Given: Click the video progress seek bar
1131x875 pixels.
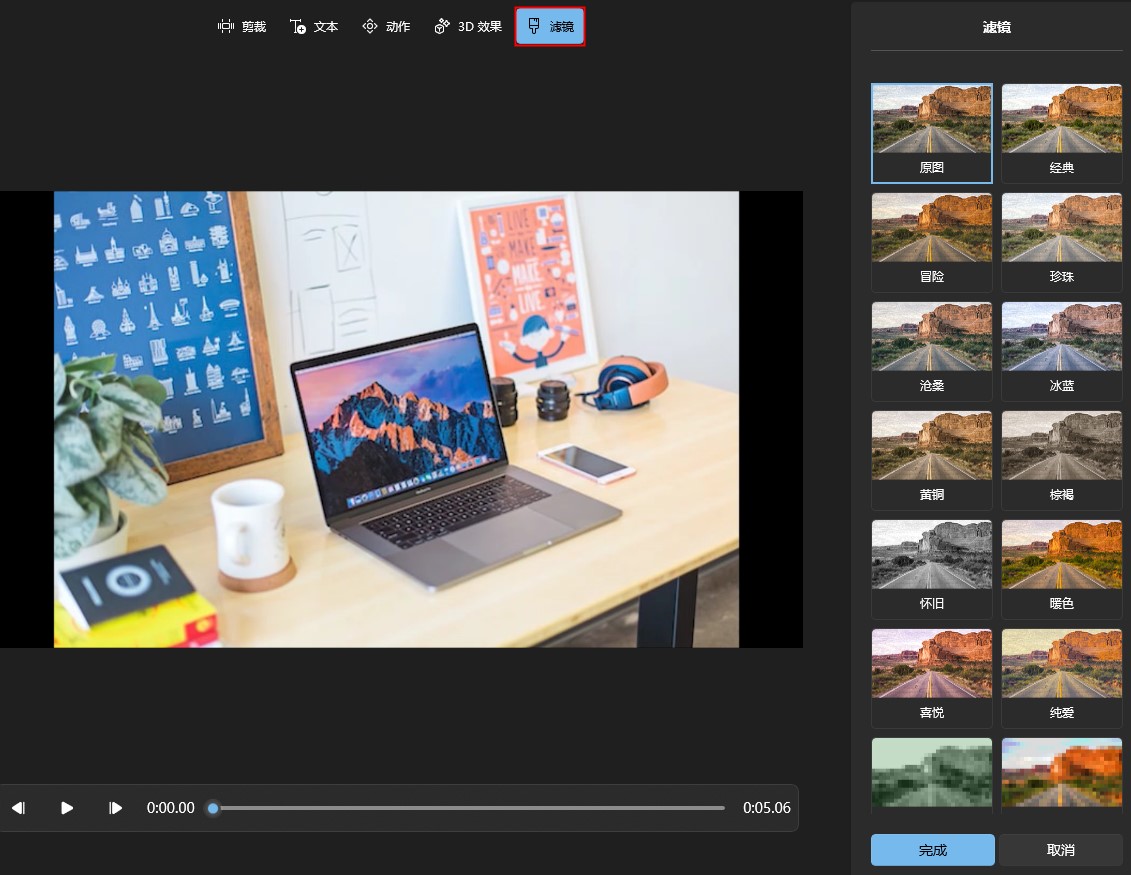Looking at the screenshot, I should tap(468, 808).
